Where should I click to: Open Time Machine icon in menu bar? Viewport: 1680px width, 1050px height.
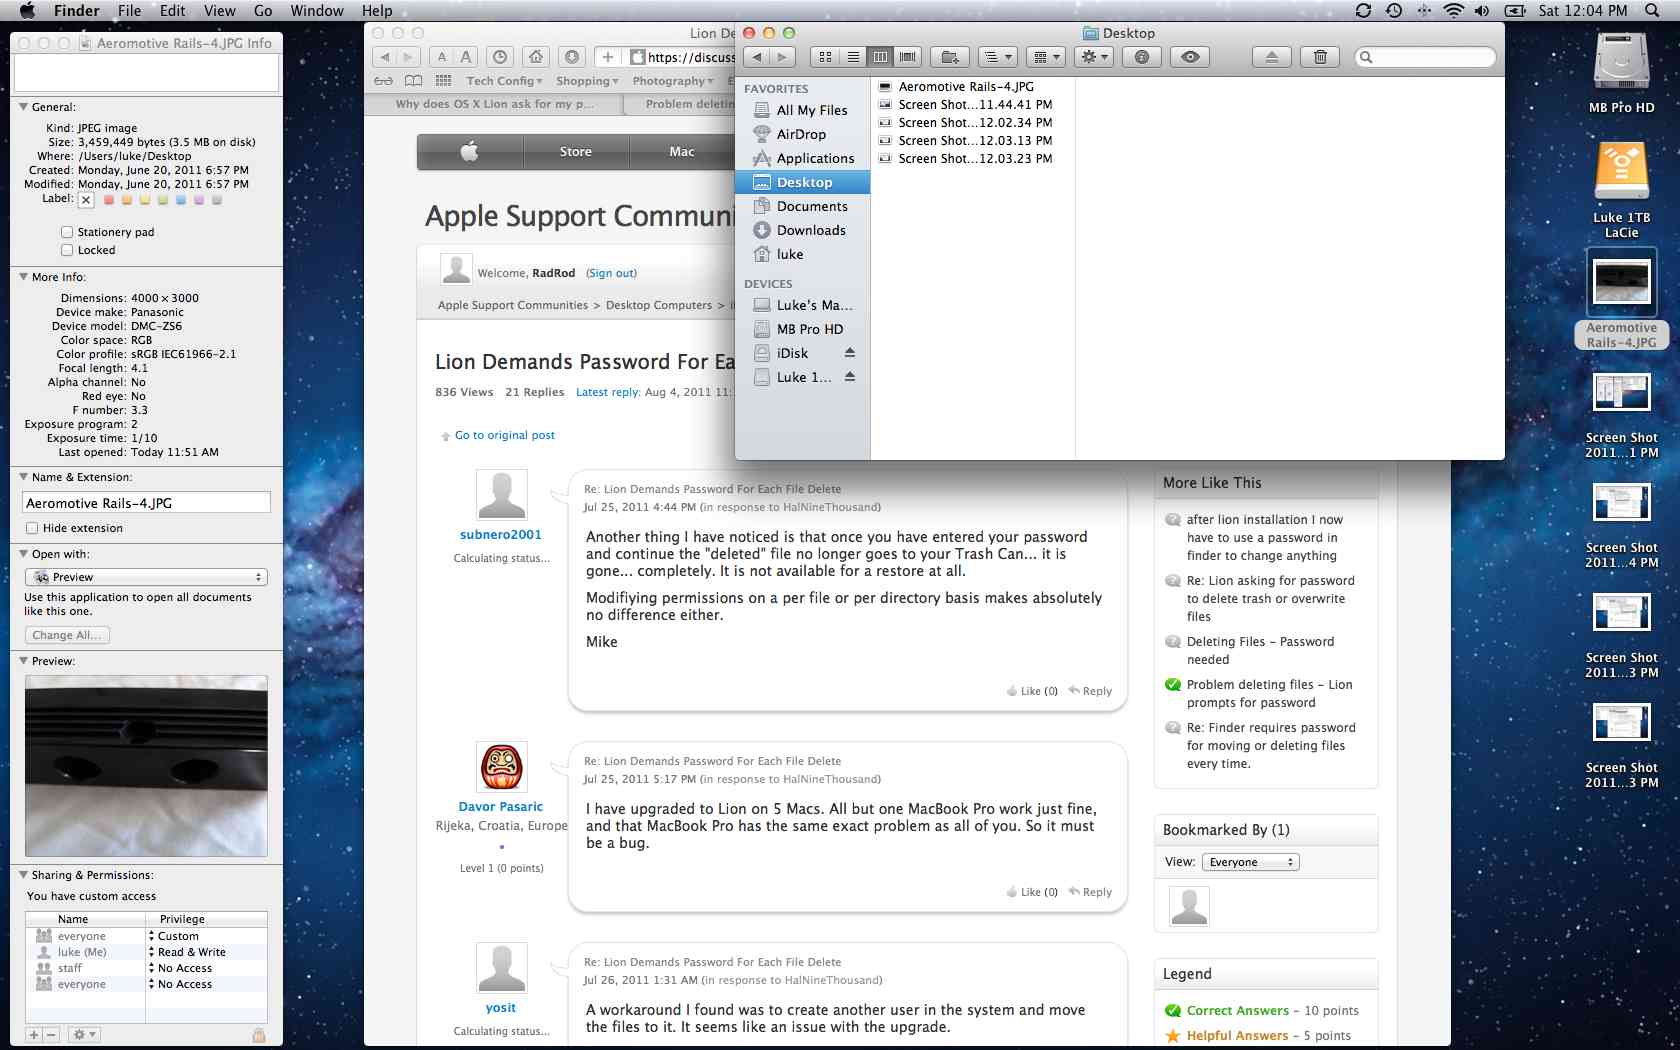point(1394,11)
